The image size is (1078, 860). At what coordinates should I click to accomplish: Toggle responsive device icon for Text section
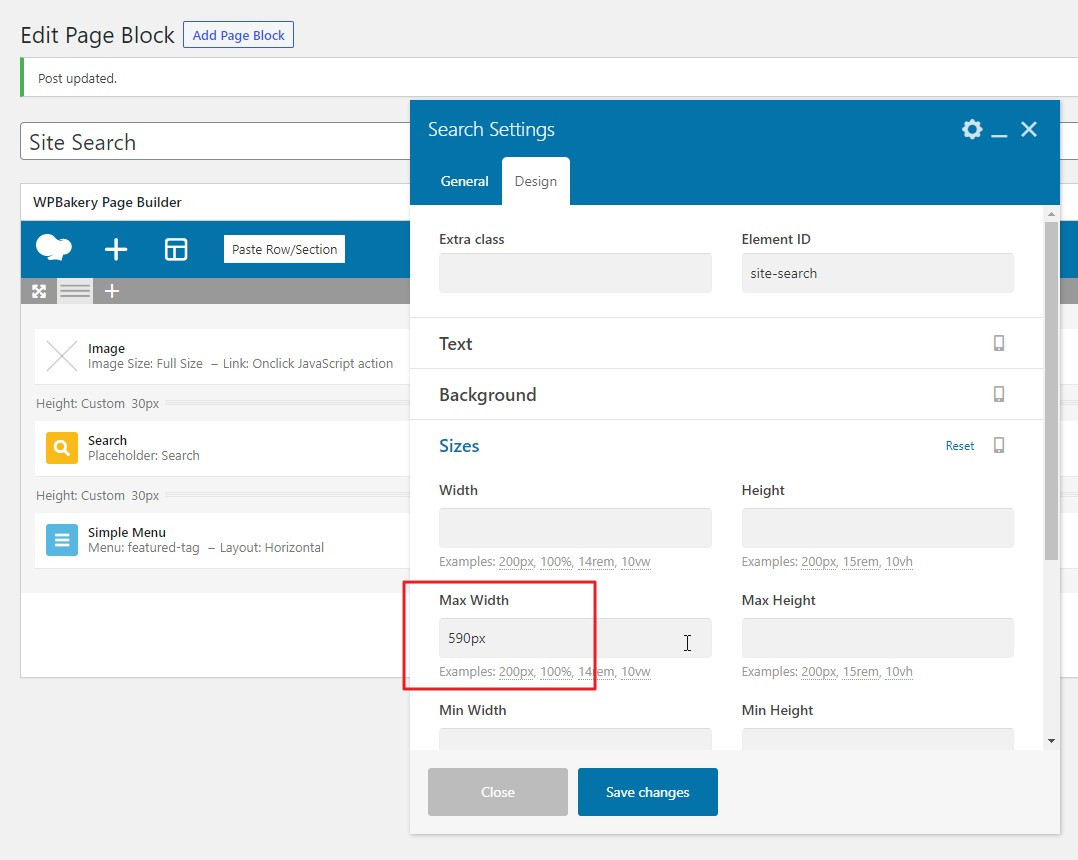pos(999,343)
